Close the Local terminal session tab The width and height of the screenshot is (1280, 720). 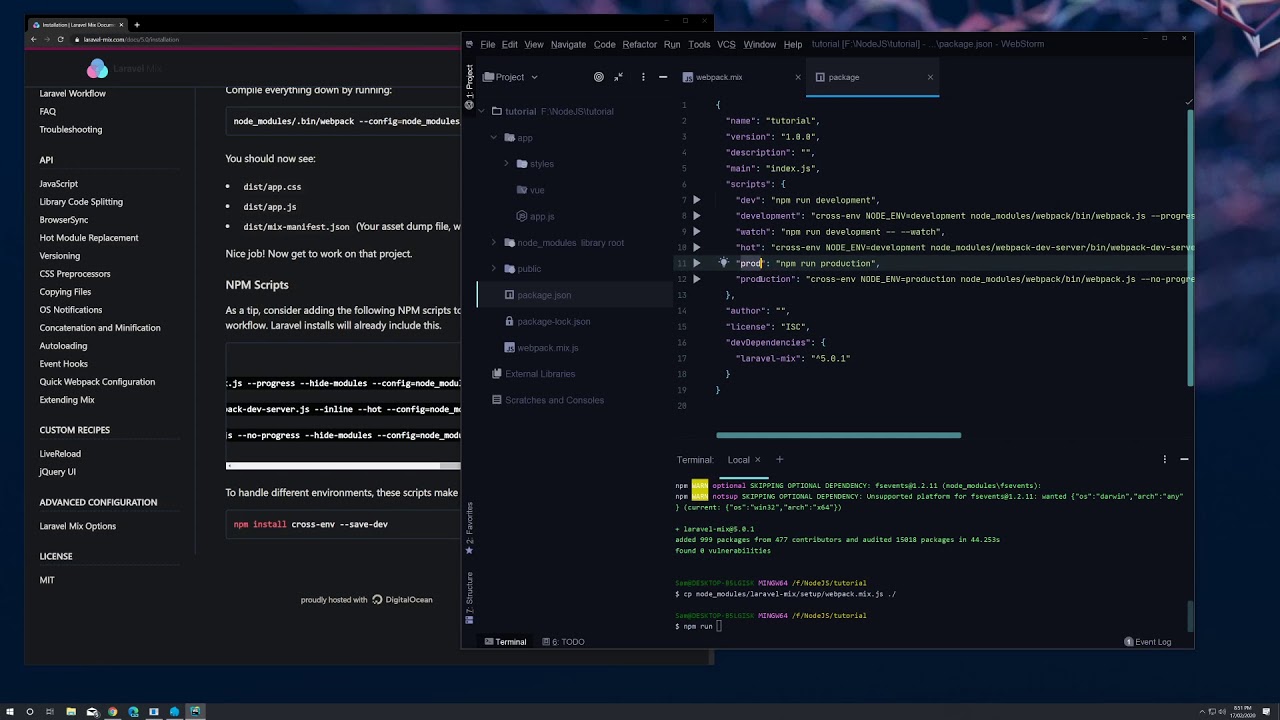tap(757, 460)
